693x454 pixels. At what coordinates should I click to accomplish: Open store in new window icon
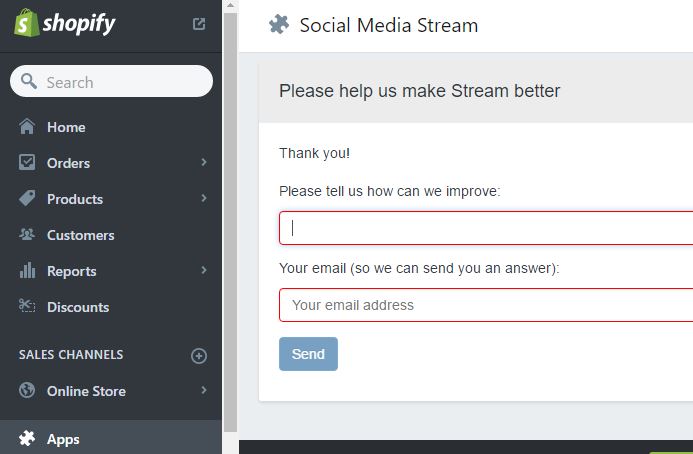tap(199, 24)
